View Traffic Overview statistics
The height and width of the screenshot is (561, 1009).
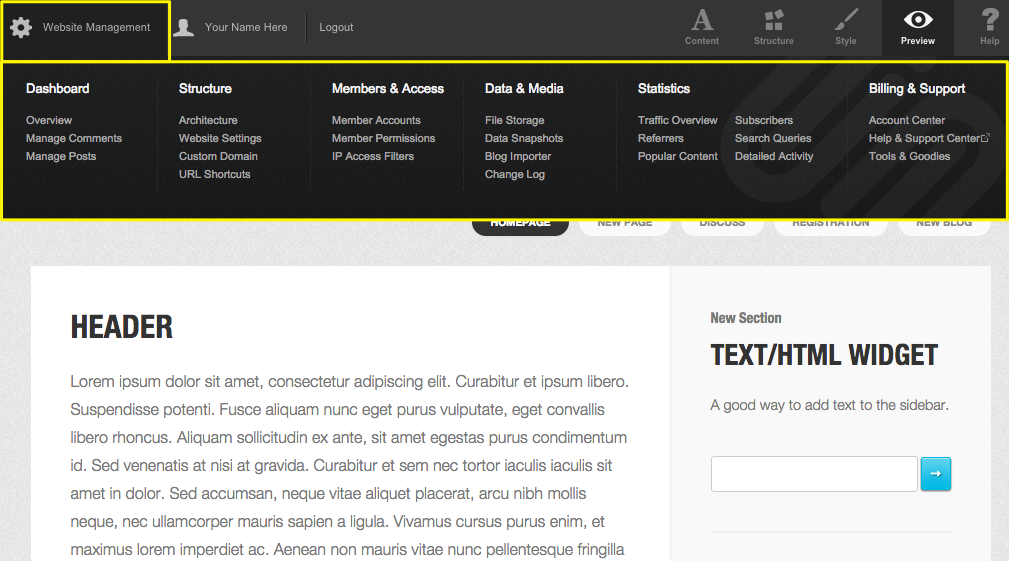point(677,120)
